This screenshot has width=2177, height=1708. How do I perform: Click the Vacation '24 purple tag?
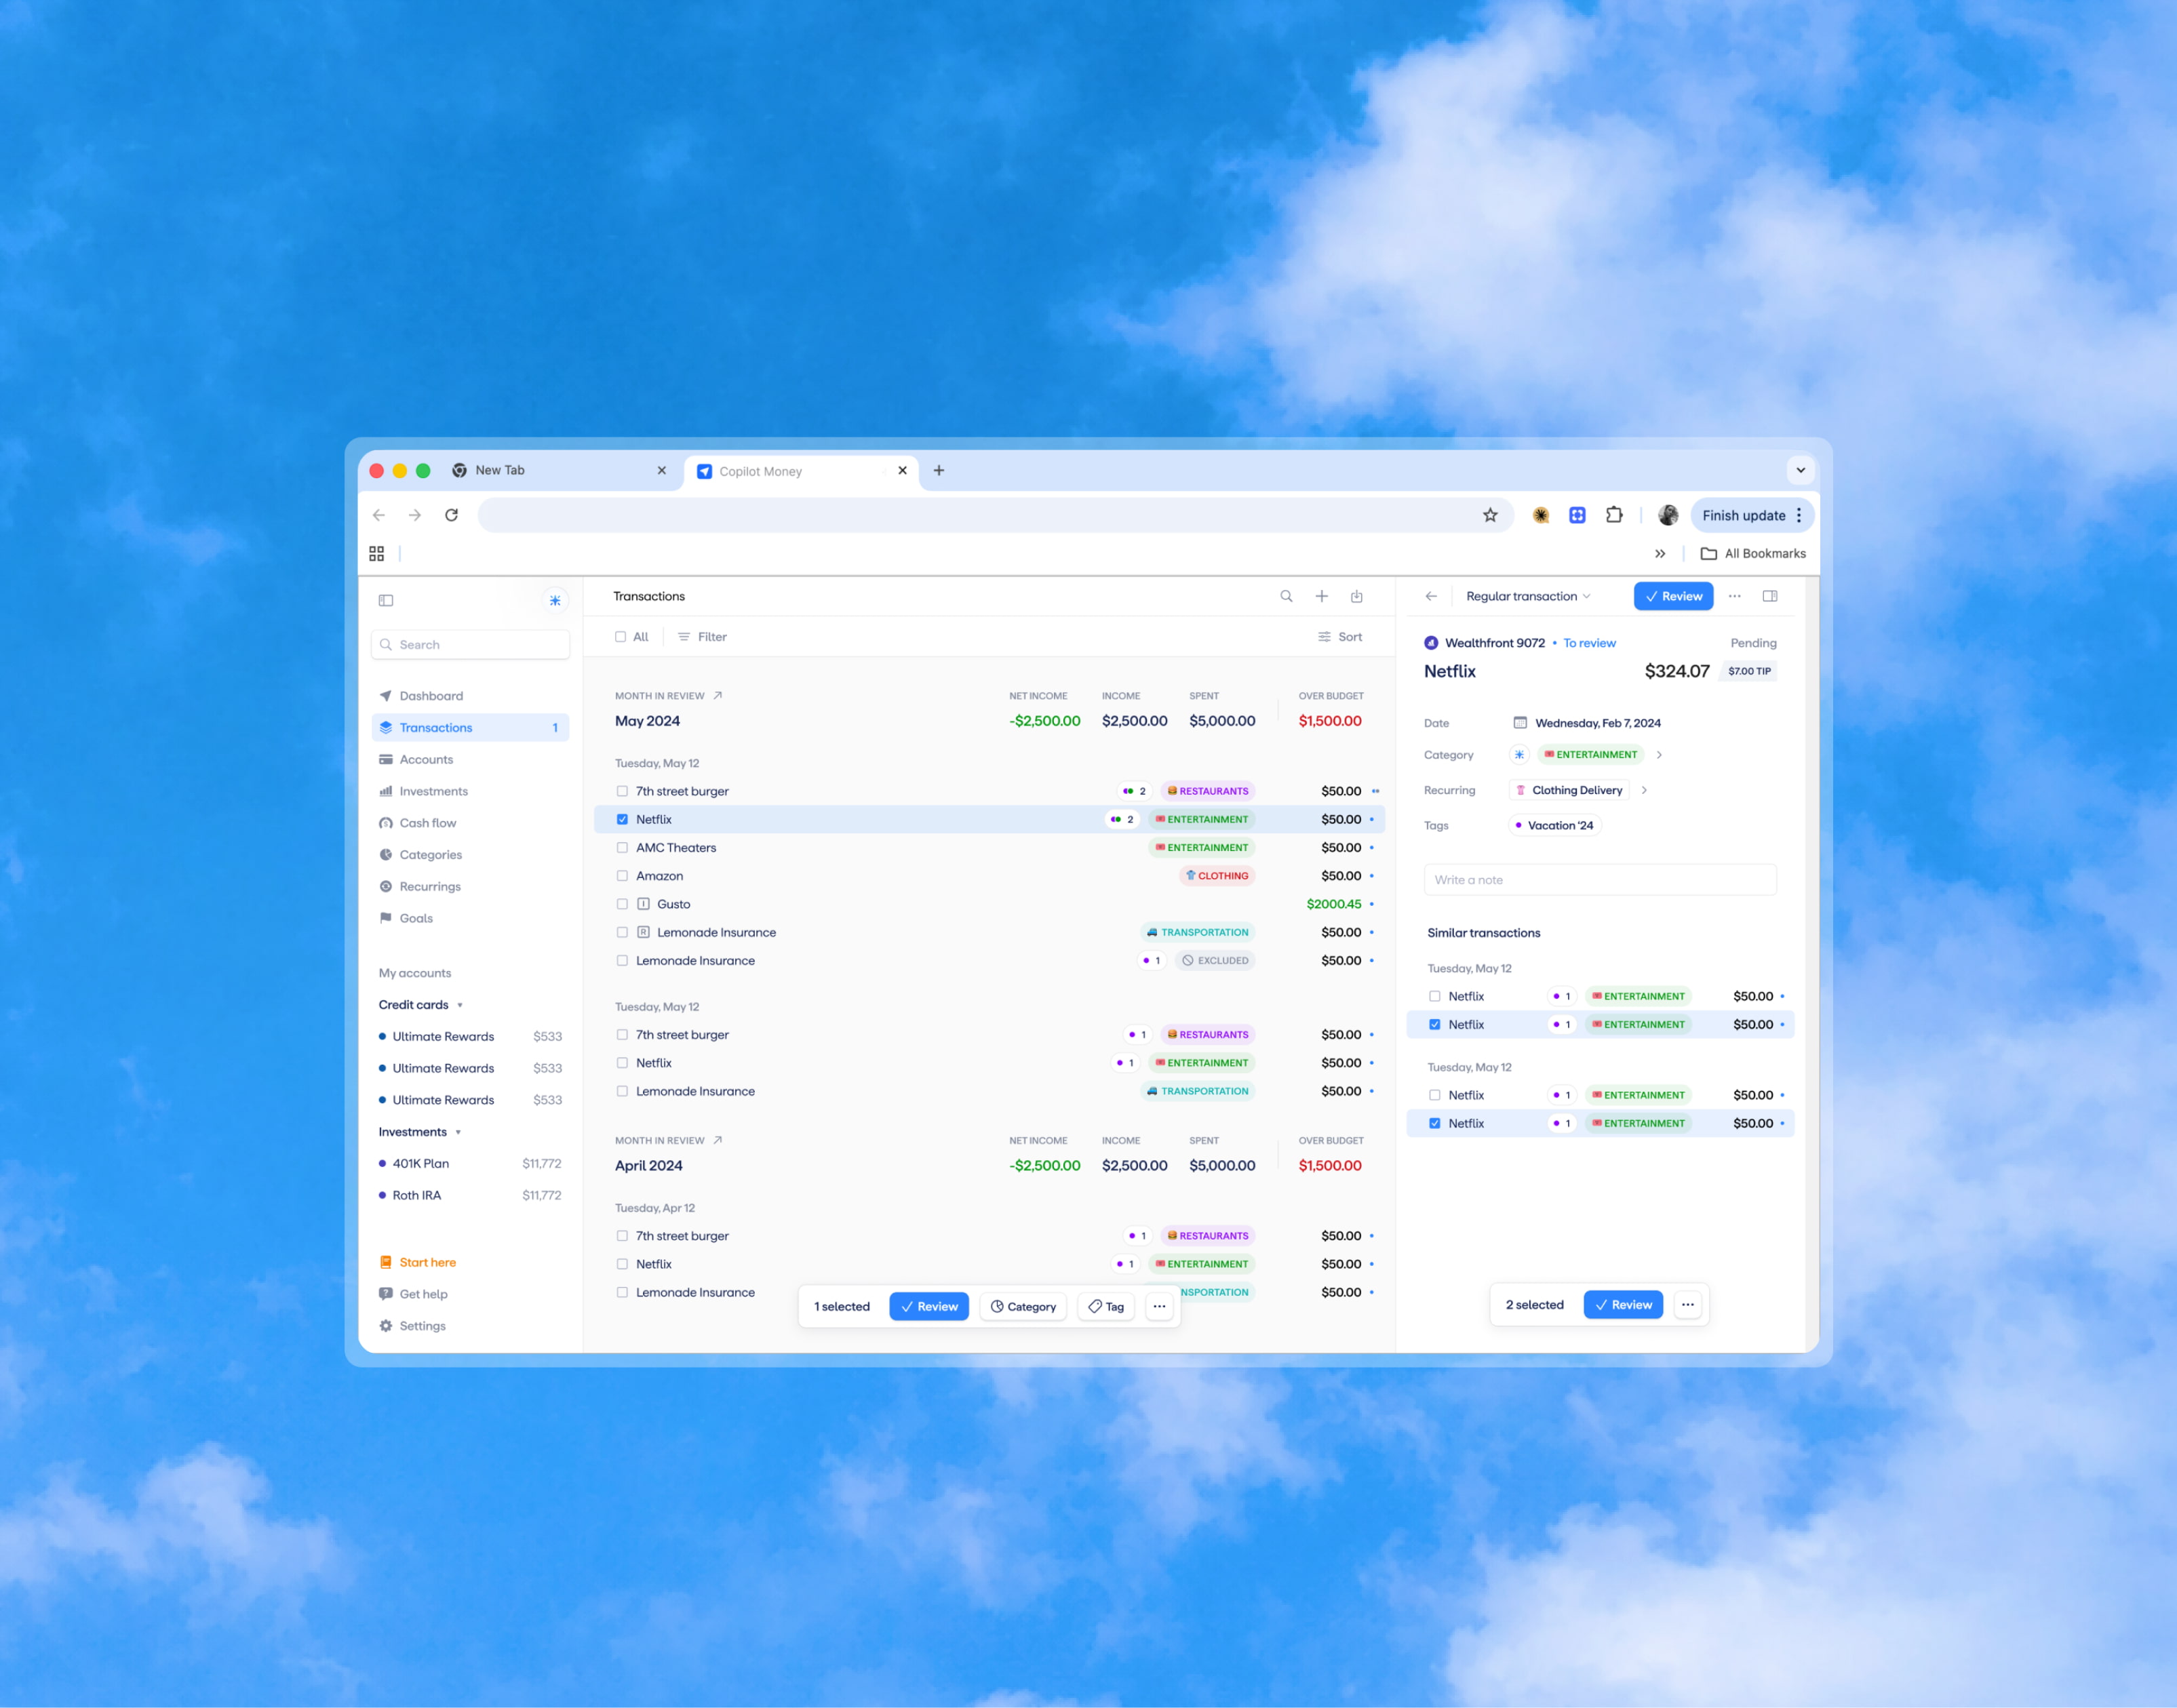pos(1554,825)
